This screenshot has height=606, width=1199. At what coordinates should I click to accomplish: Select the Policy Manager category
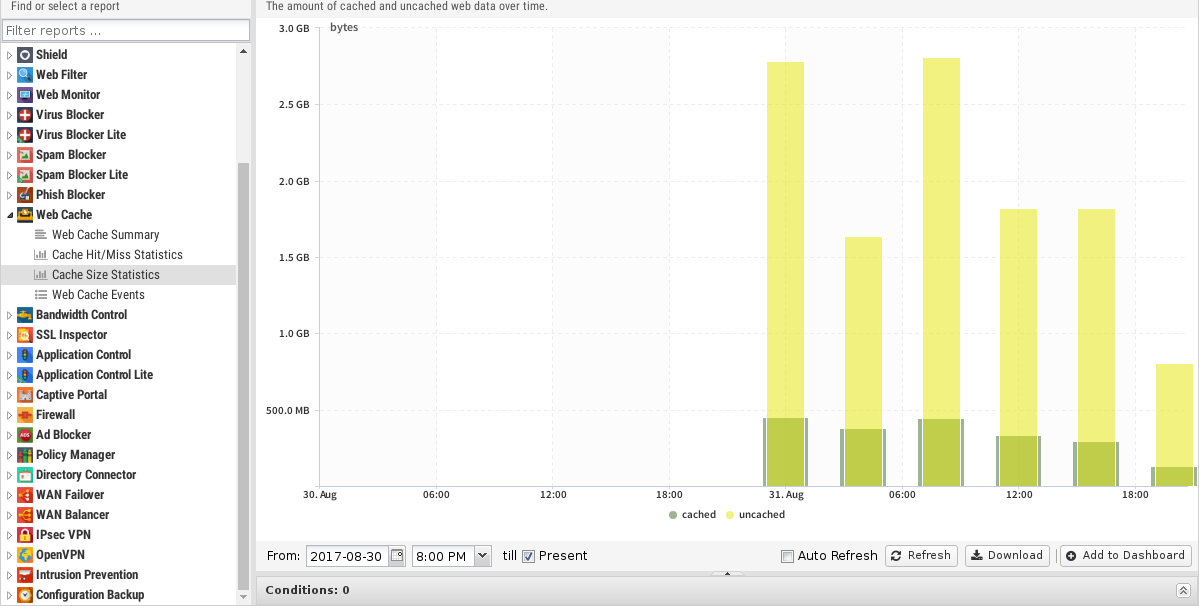75,455
